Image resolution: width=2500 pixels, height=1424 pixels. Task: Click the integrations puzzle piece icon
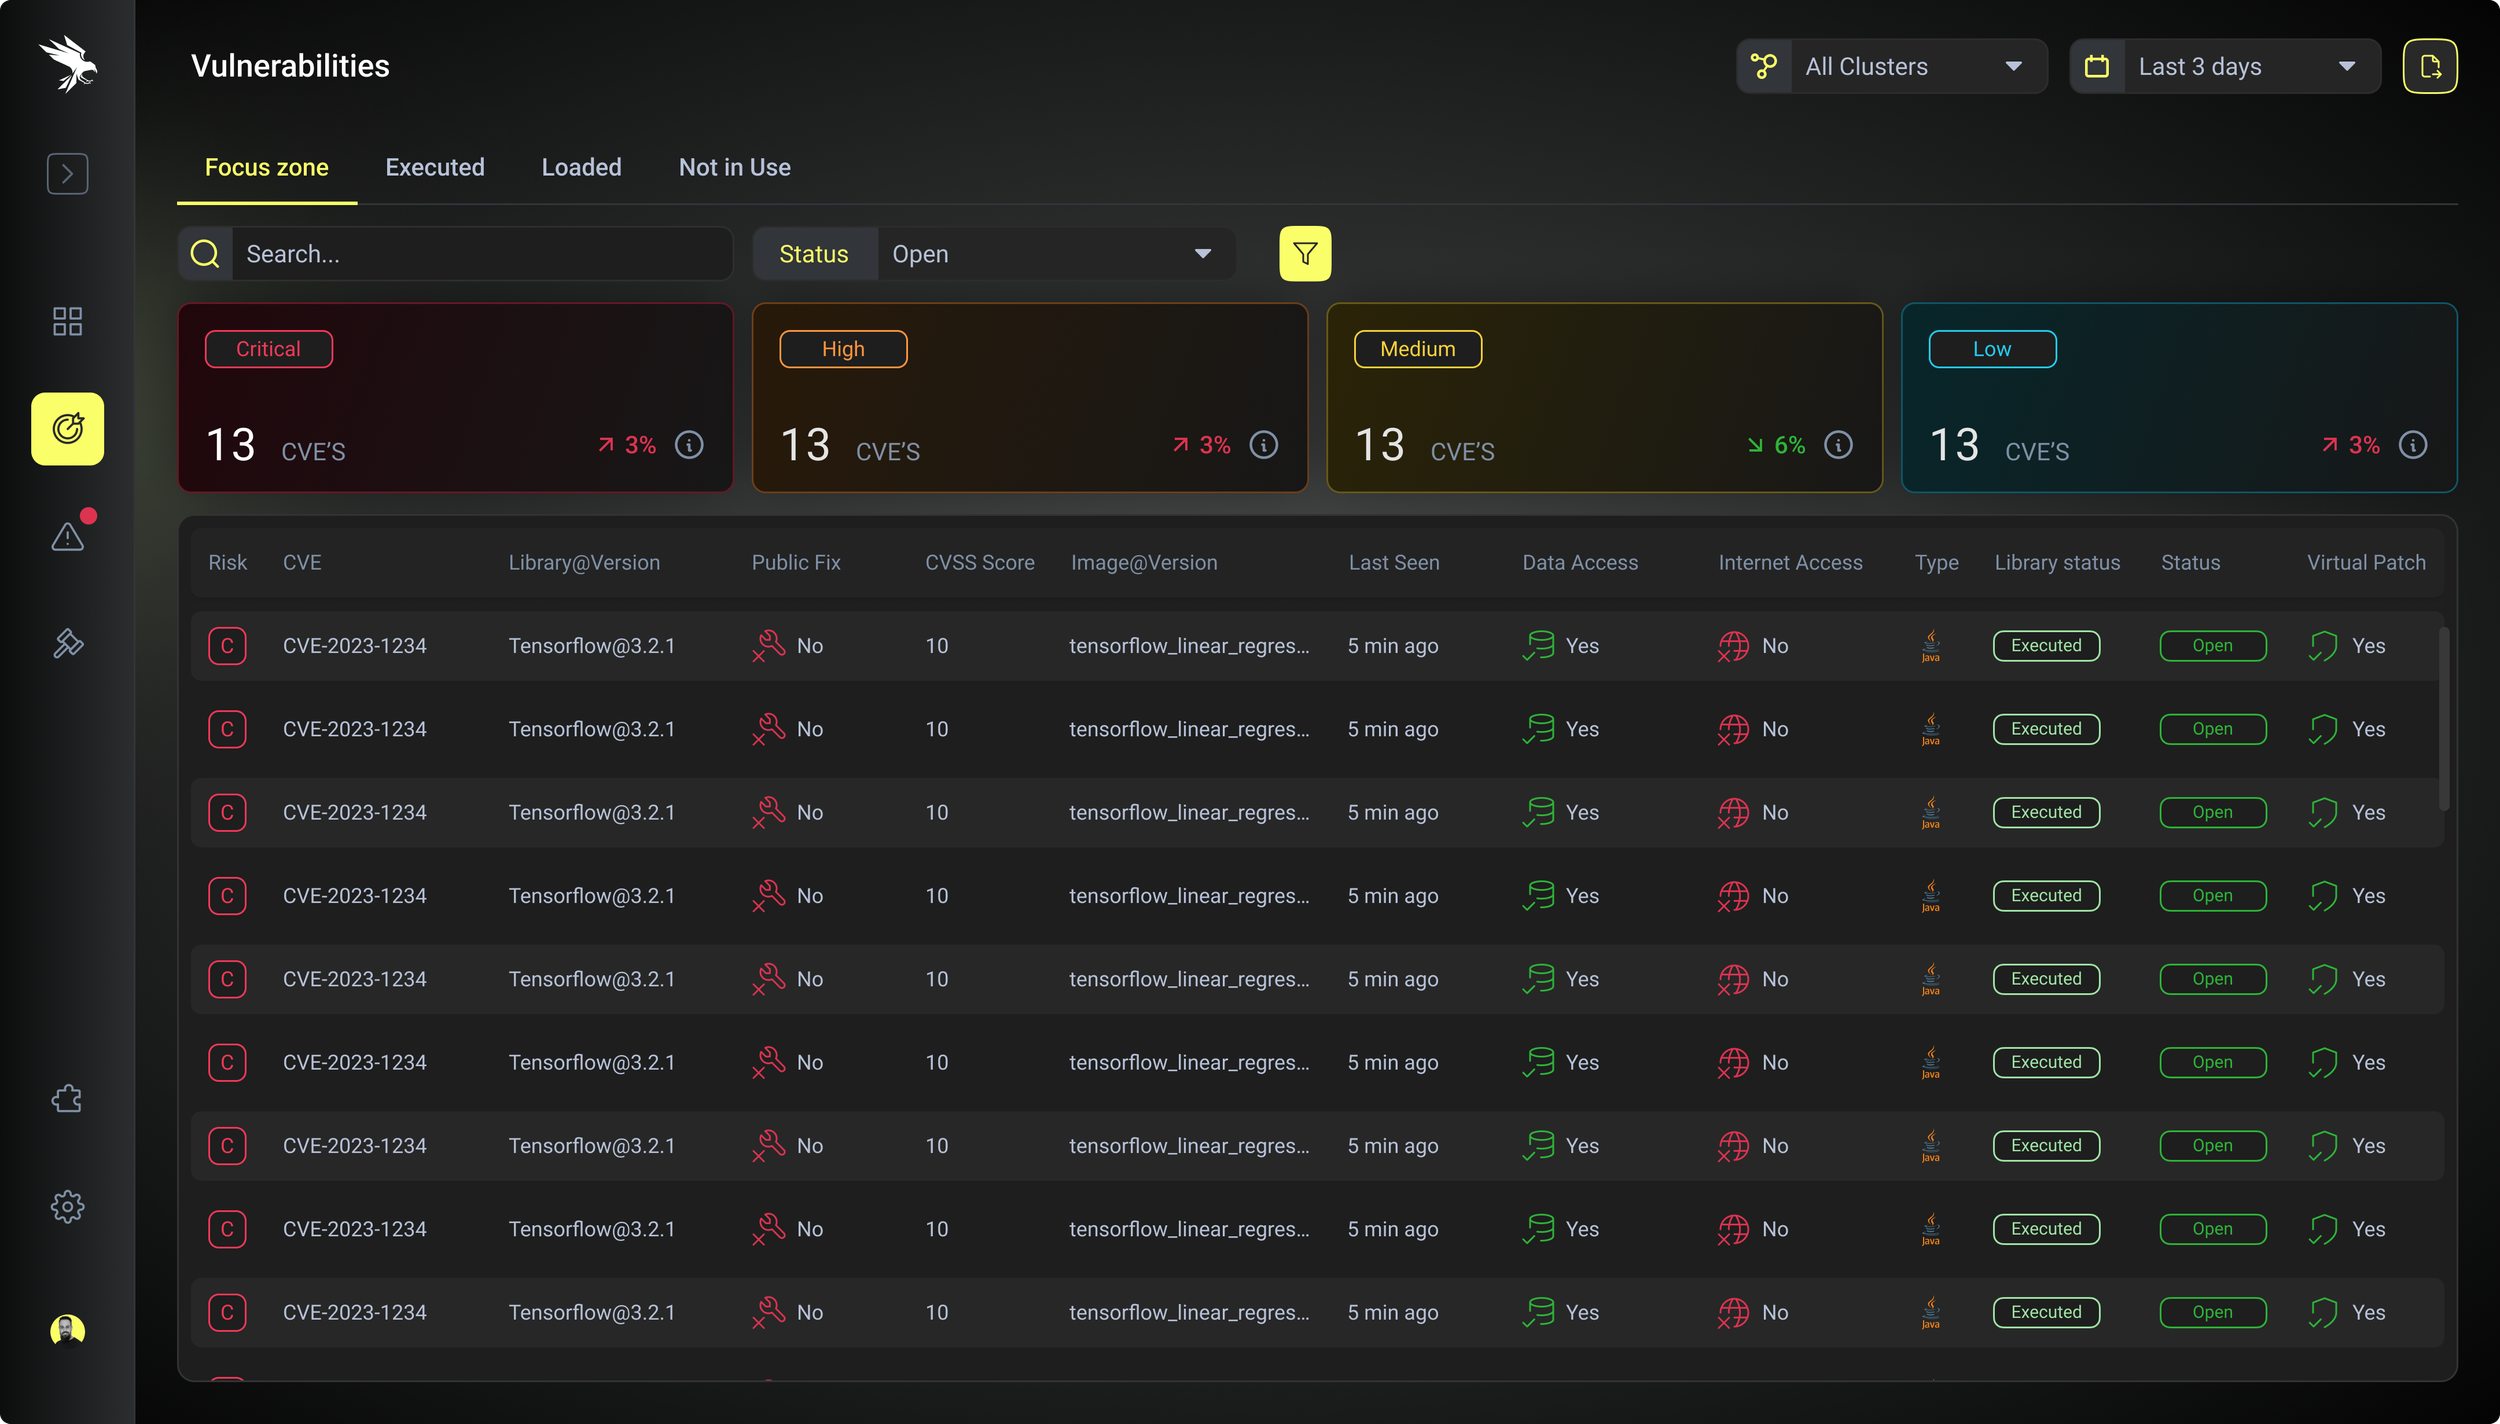[x=67, y=1099]
